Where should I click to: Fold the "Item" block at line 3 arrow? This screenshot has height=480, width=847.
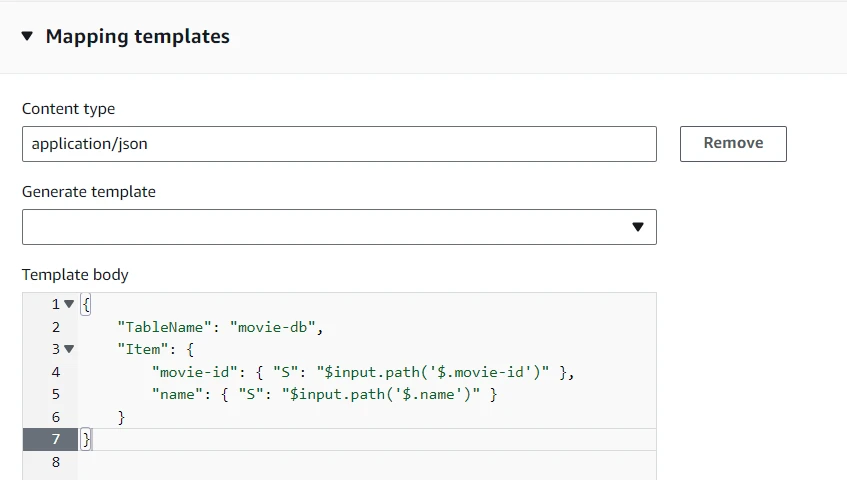(69, 349)
